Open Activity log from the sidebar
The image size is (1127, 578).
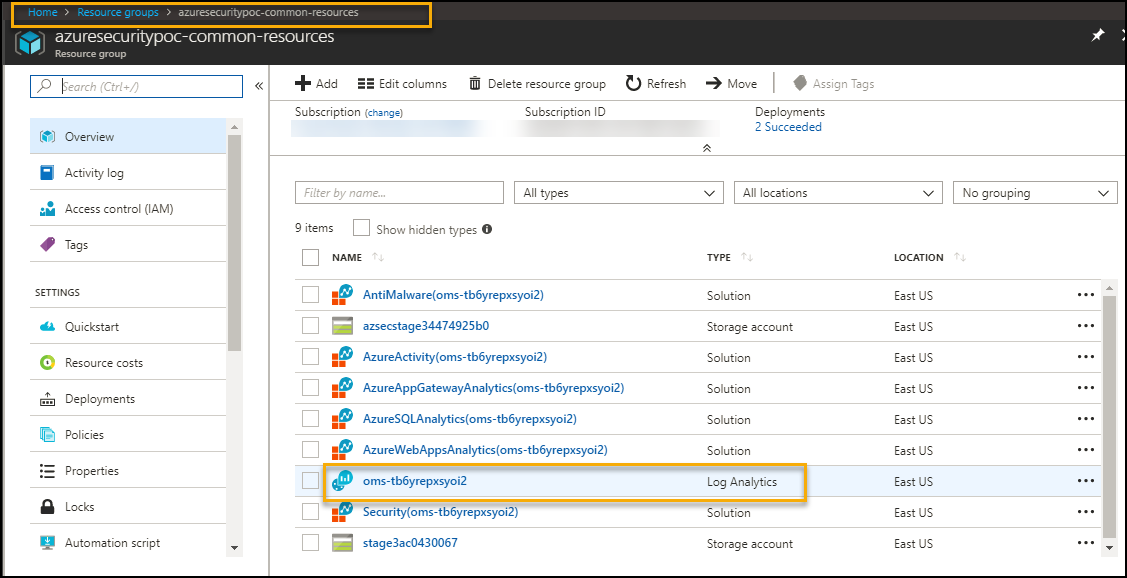click(129, 173)
